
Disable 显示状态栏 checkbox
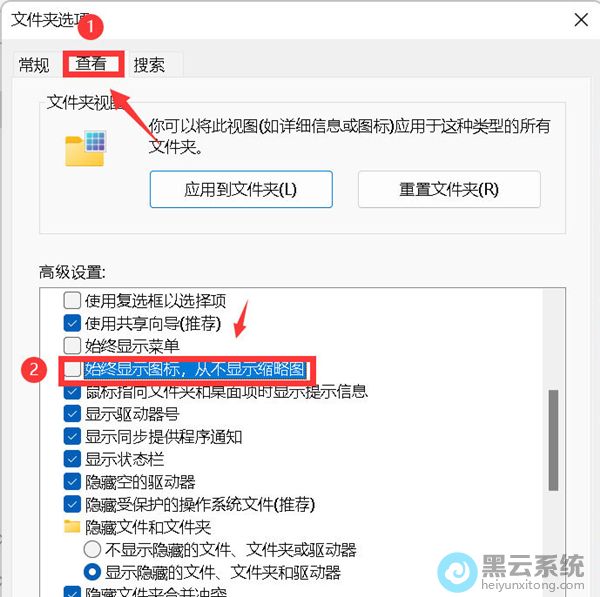point(72,459)
